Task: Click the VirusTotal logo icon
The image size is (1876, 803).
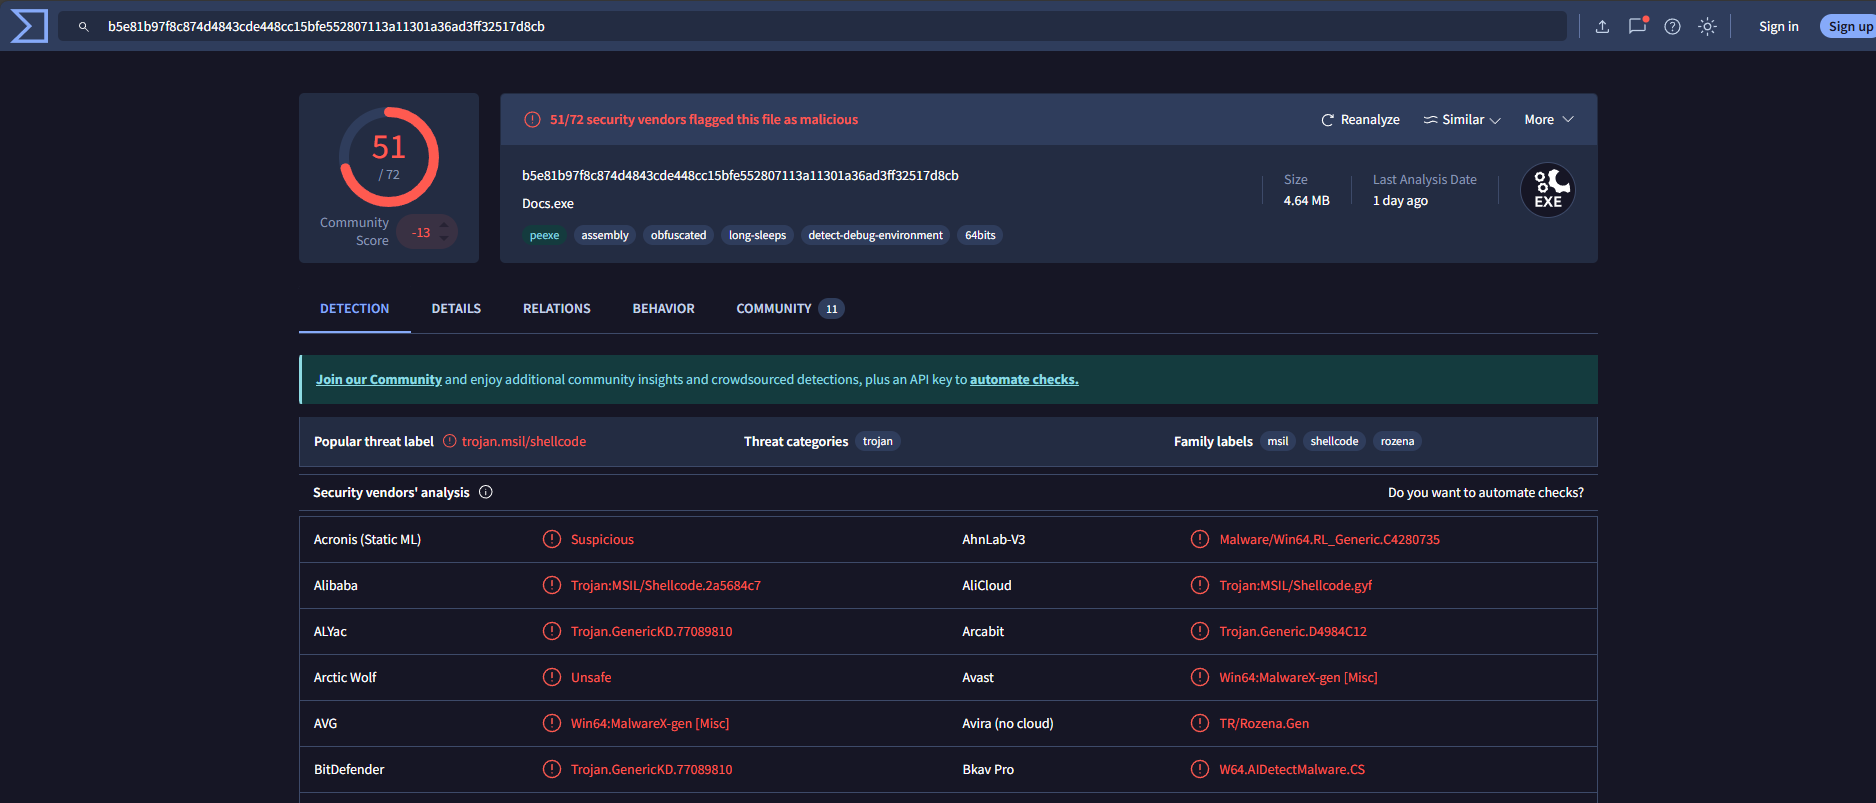Action: 28,26
